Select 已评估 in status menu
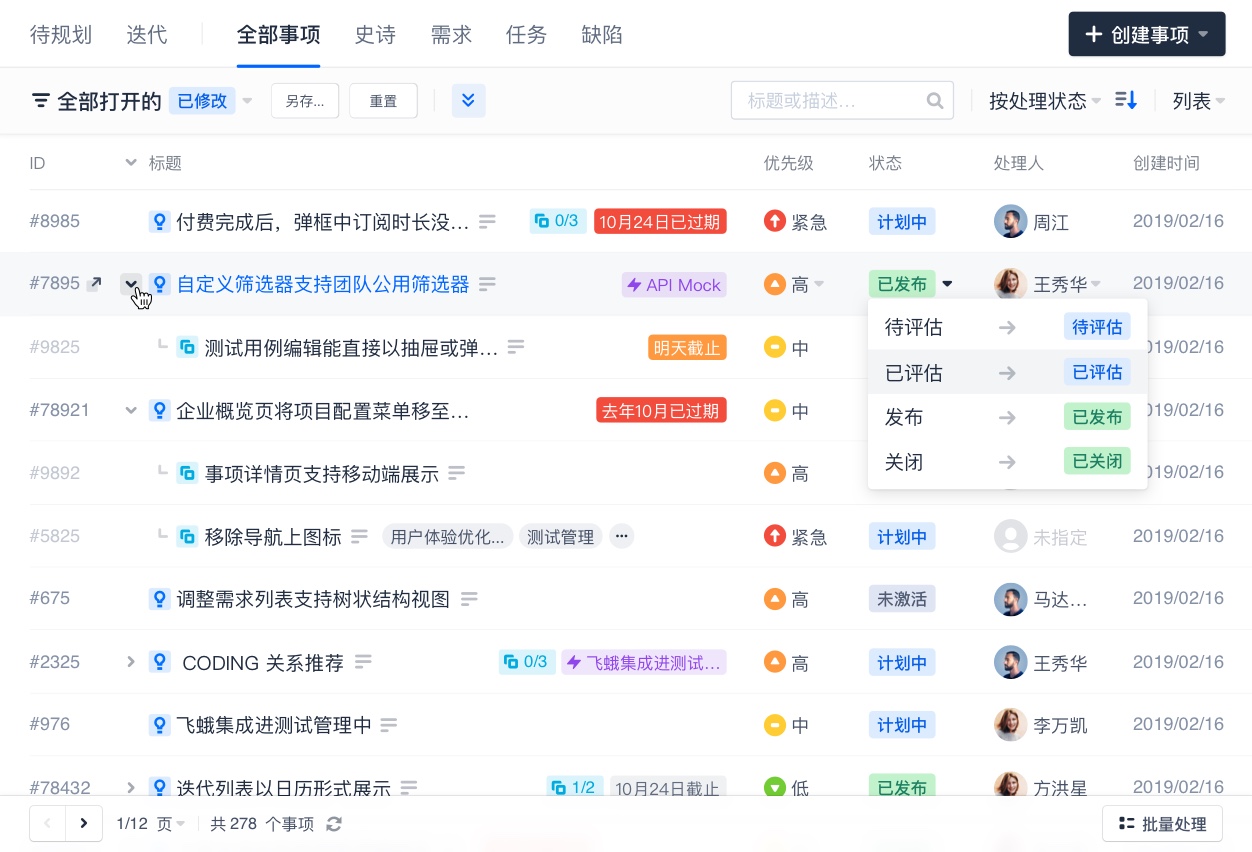Viewport: 1252px width, 852px height. click(1008, 373)
